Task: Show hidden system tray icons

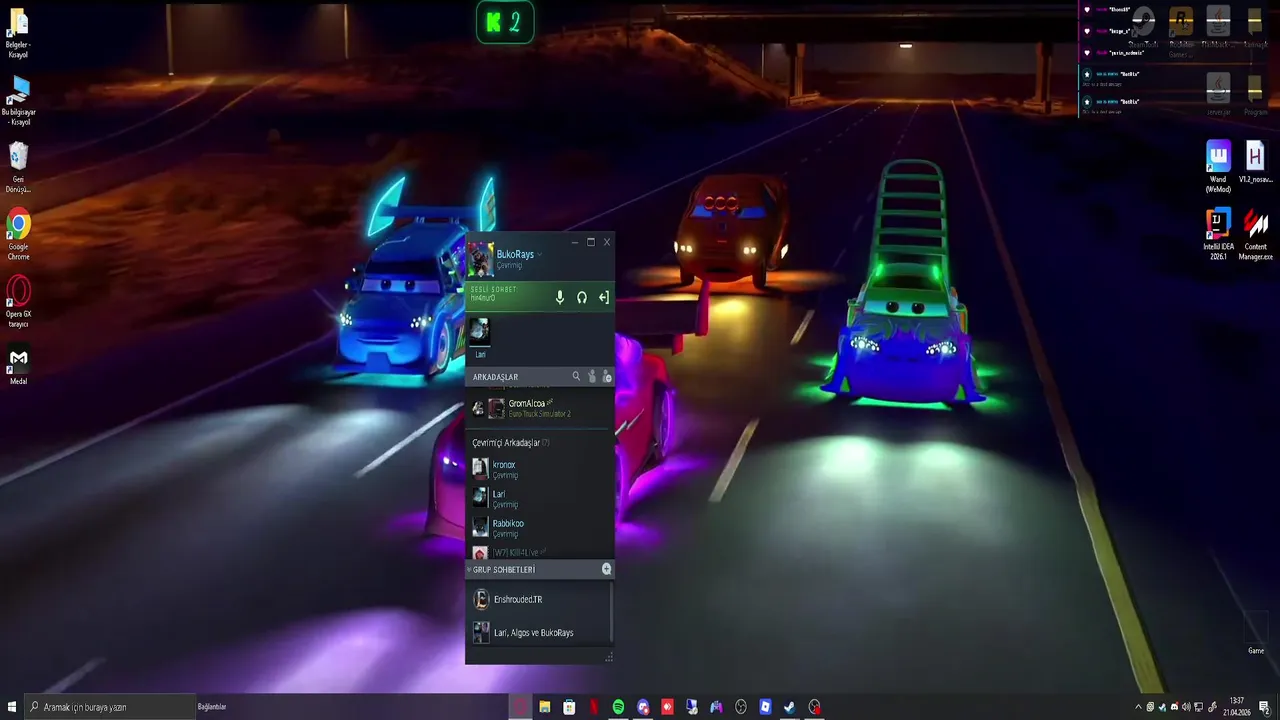Action: pyautogui.click(x=1138, y=707)
